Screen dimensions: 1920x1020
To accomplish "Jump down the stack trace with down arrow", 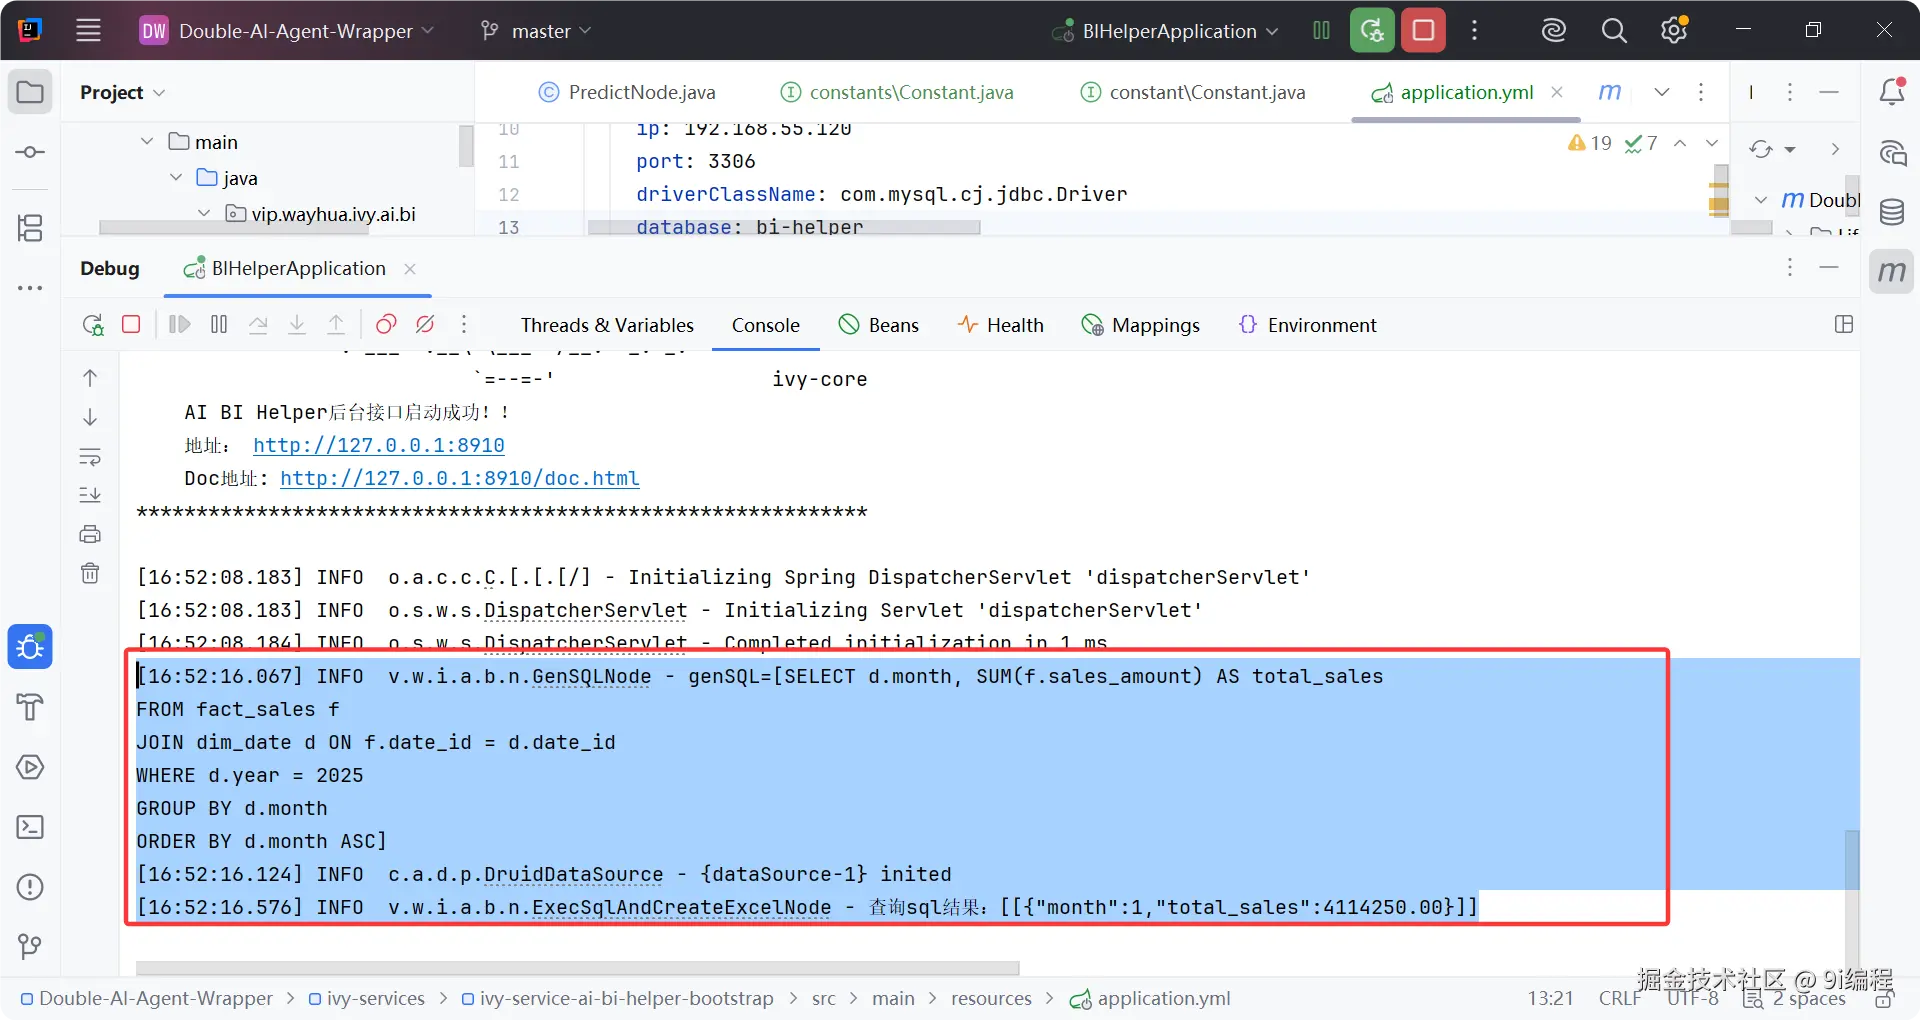I will [90, 417].
